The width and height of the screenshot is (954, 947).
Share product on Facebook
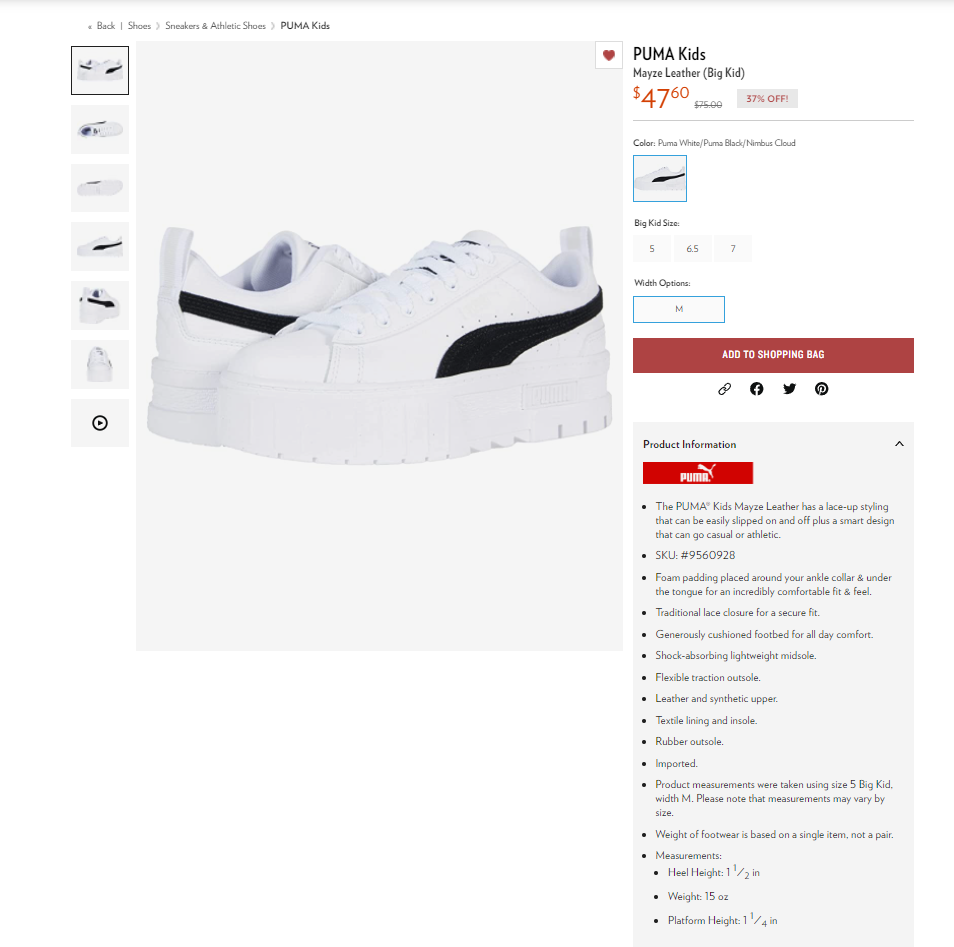(756, 389)
